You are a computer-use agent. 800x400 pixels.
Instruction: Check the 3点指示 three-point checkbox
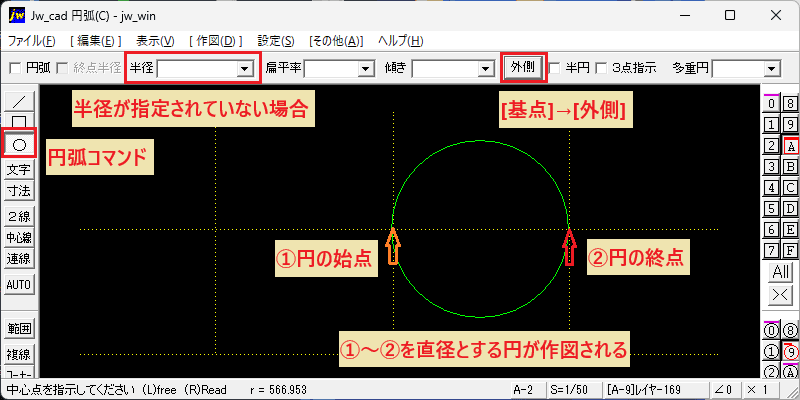(x=602, y=68)
